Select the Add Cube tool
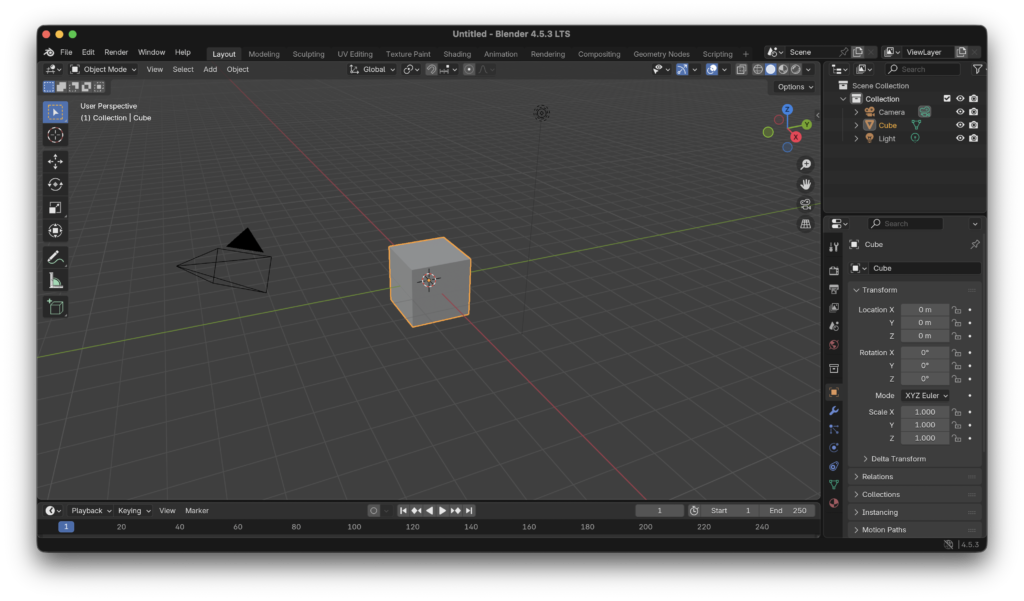 (x=56, y=307)
